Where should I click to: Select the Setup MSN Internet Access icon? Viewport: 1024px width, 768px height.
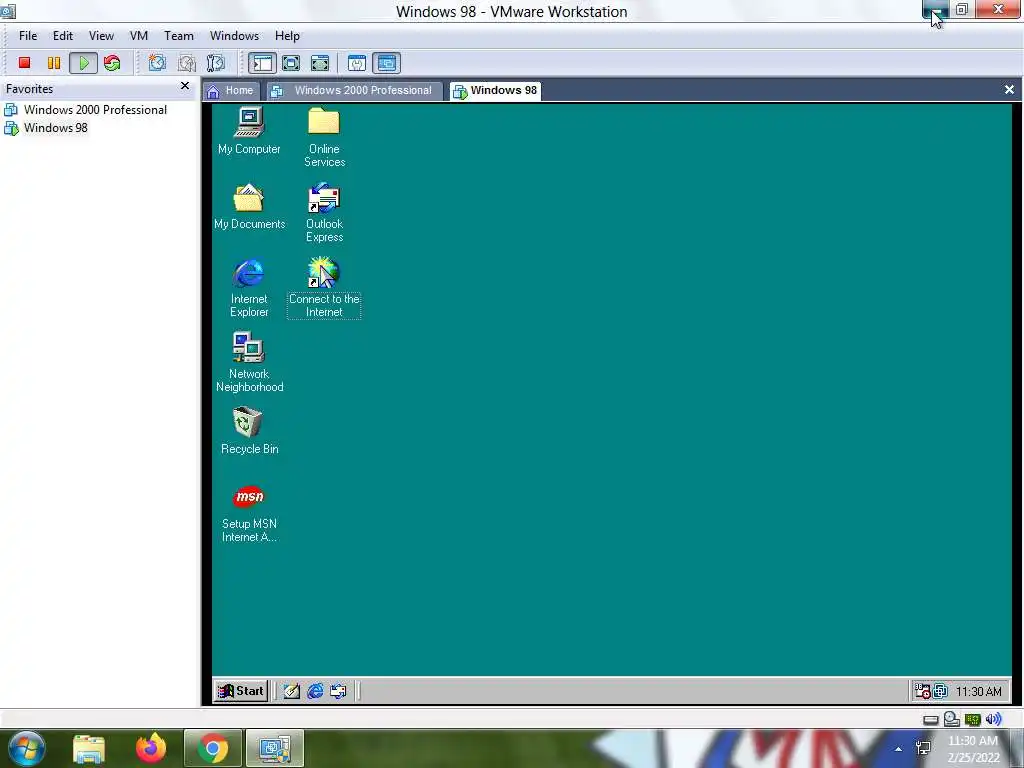[249, 514]
